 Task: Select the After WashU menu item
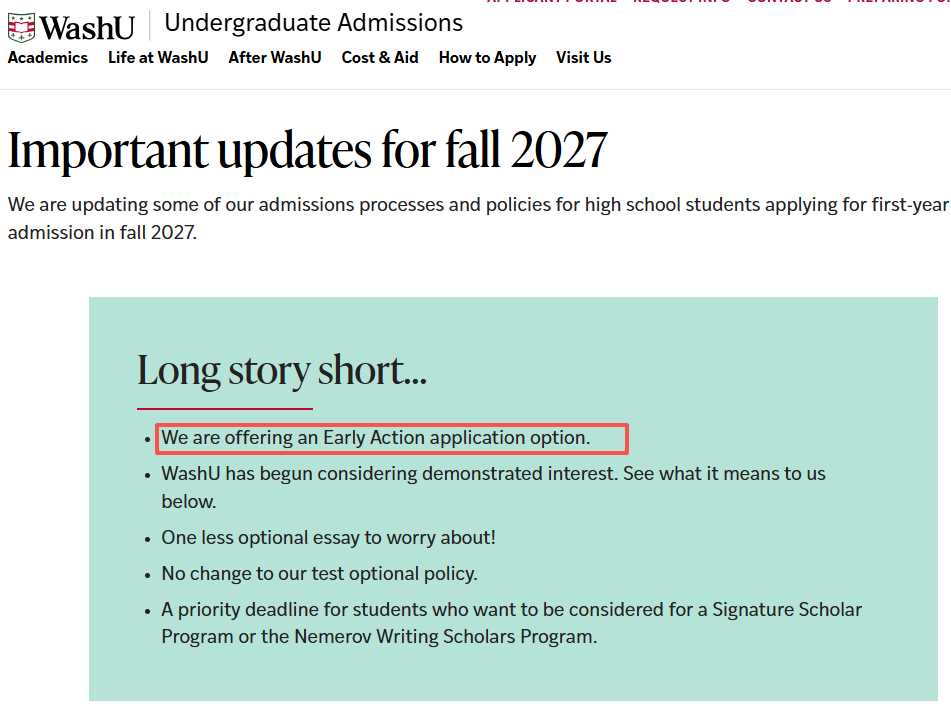(x=275, y=58)
